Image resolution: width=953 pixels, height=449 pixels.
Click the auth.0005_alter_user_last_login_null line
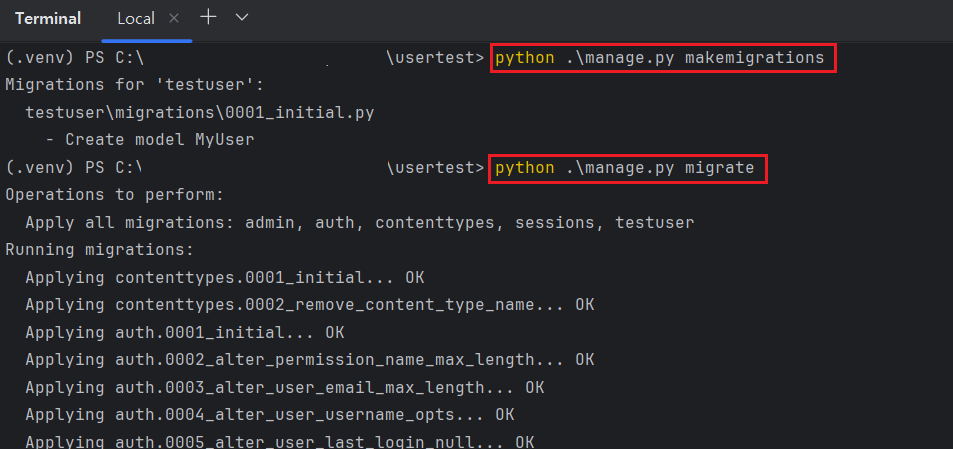coord(279,440)
